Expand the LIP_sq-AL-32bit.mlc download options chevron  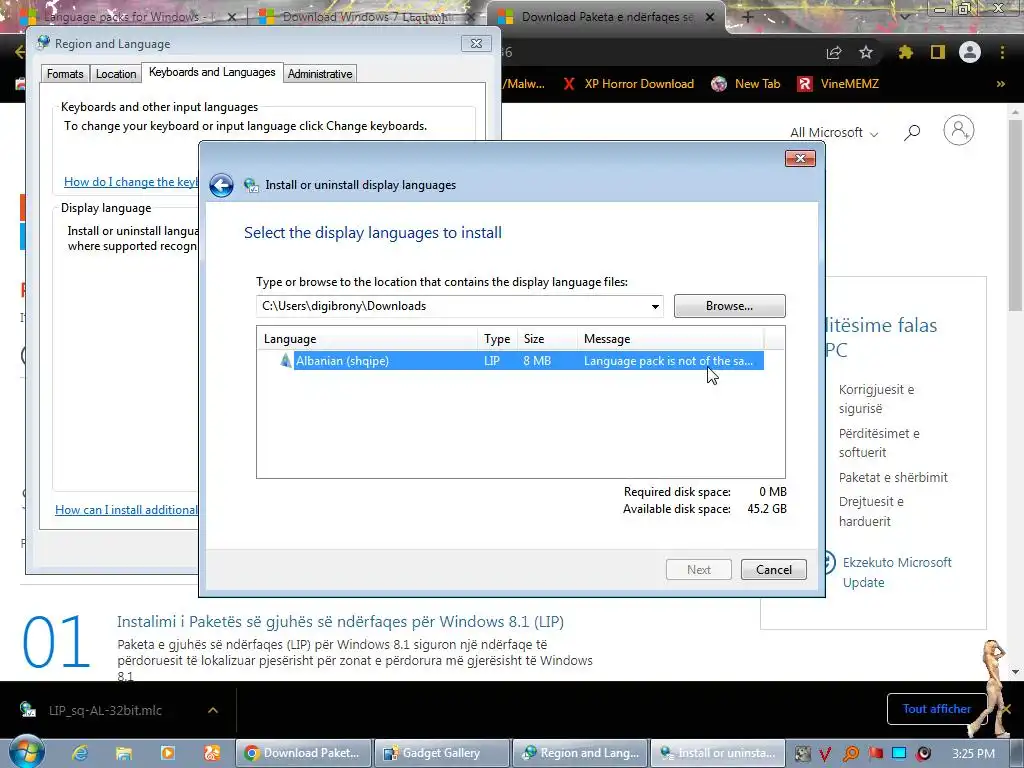(213, 710)
